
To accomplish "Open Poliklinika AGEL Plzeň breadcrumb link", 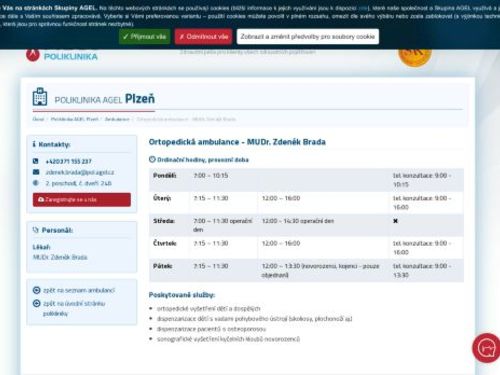I will 75,119.
